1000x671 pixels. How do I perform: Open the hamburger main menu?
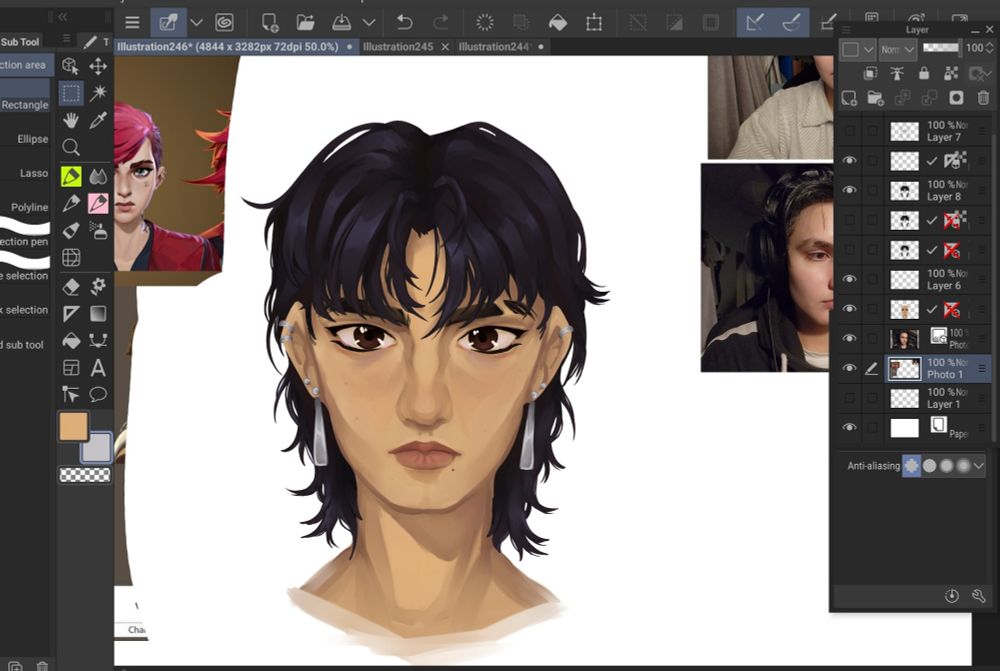(132, 22)
